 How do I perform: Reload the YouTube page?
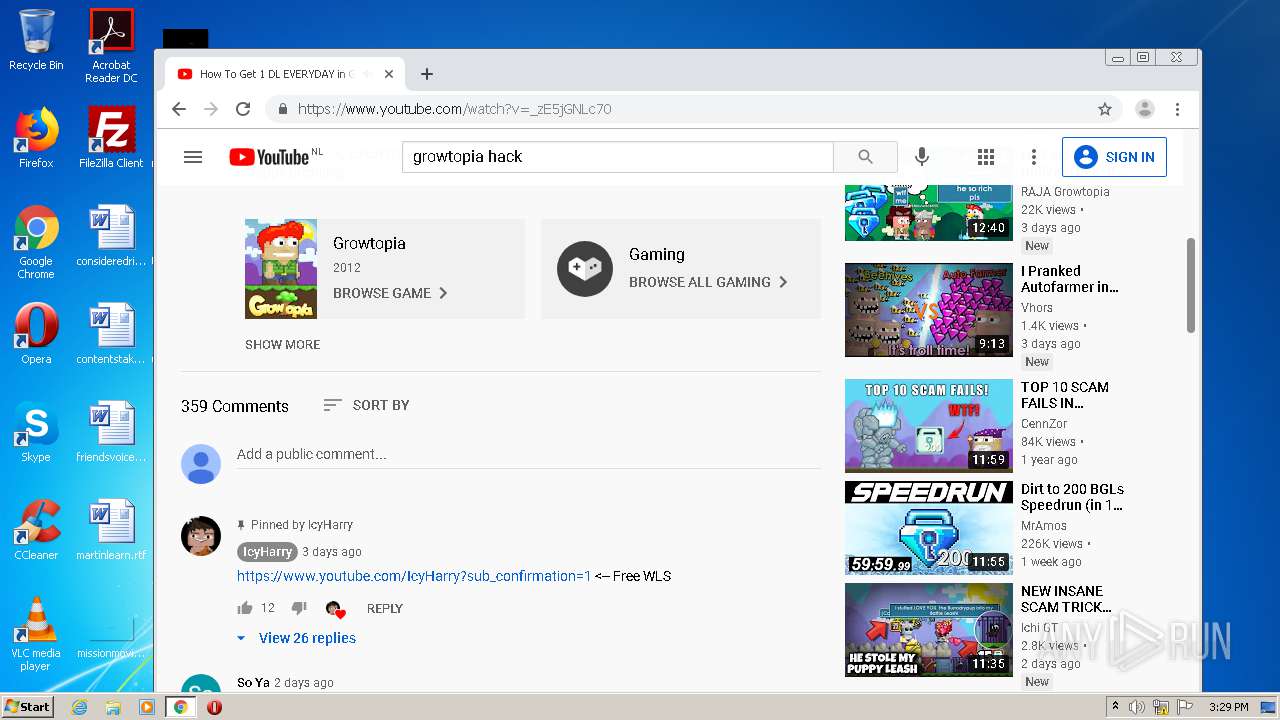(242, 109)
